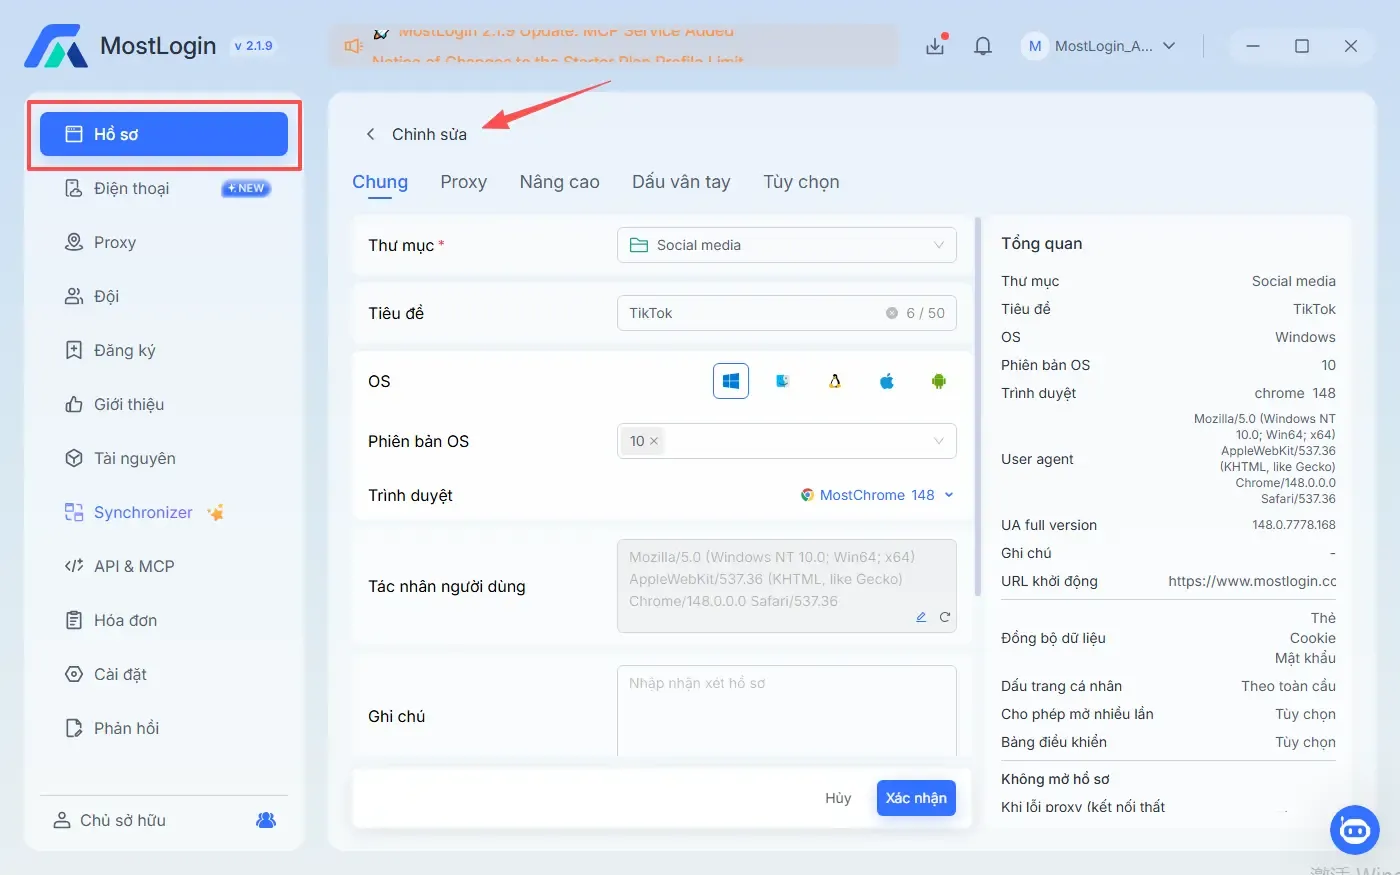Click the v 2.1.9 version badge
The width and height of the screenshot is (1400, 875).
tap(253, 46)
